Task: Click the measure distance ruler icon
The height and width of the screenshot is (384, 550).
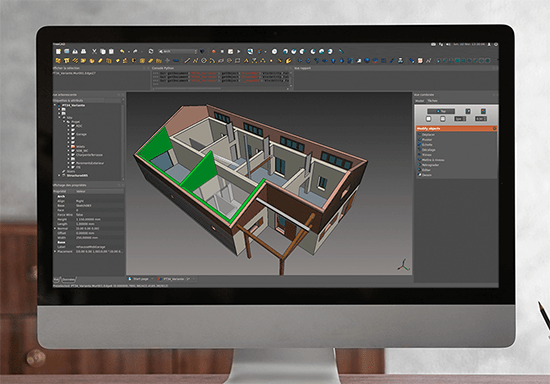Action: click(x=341, y=51)
